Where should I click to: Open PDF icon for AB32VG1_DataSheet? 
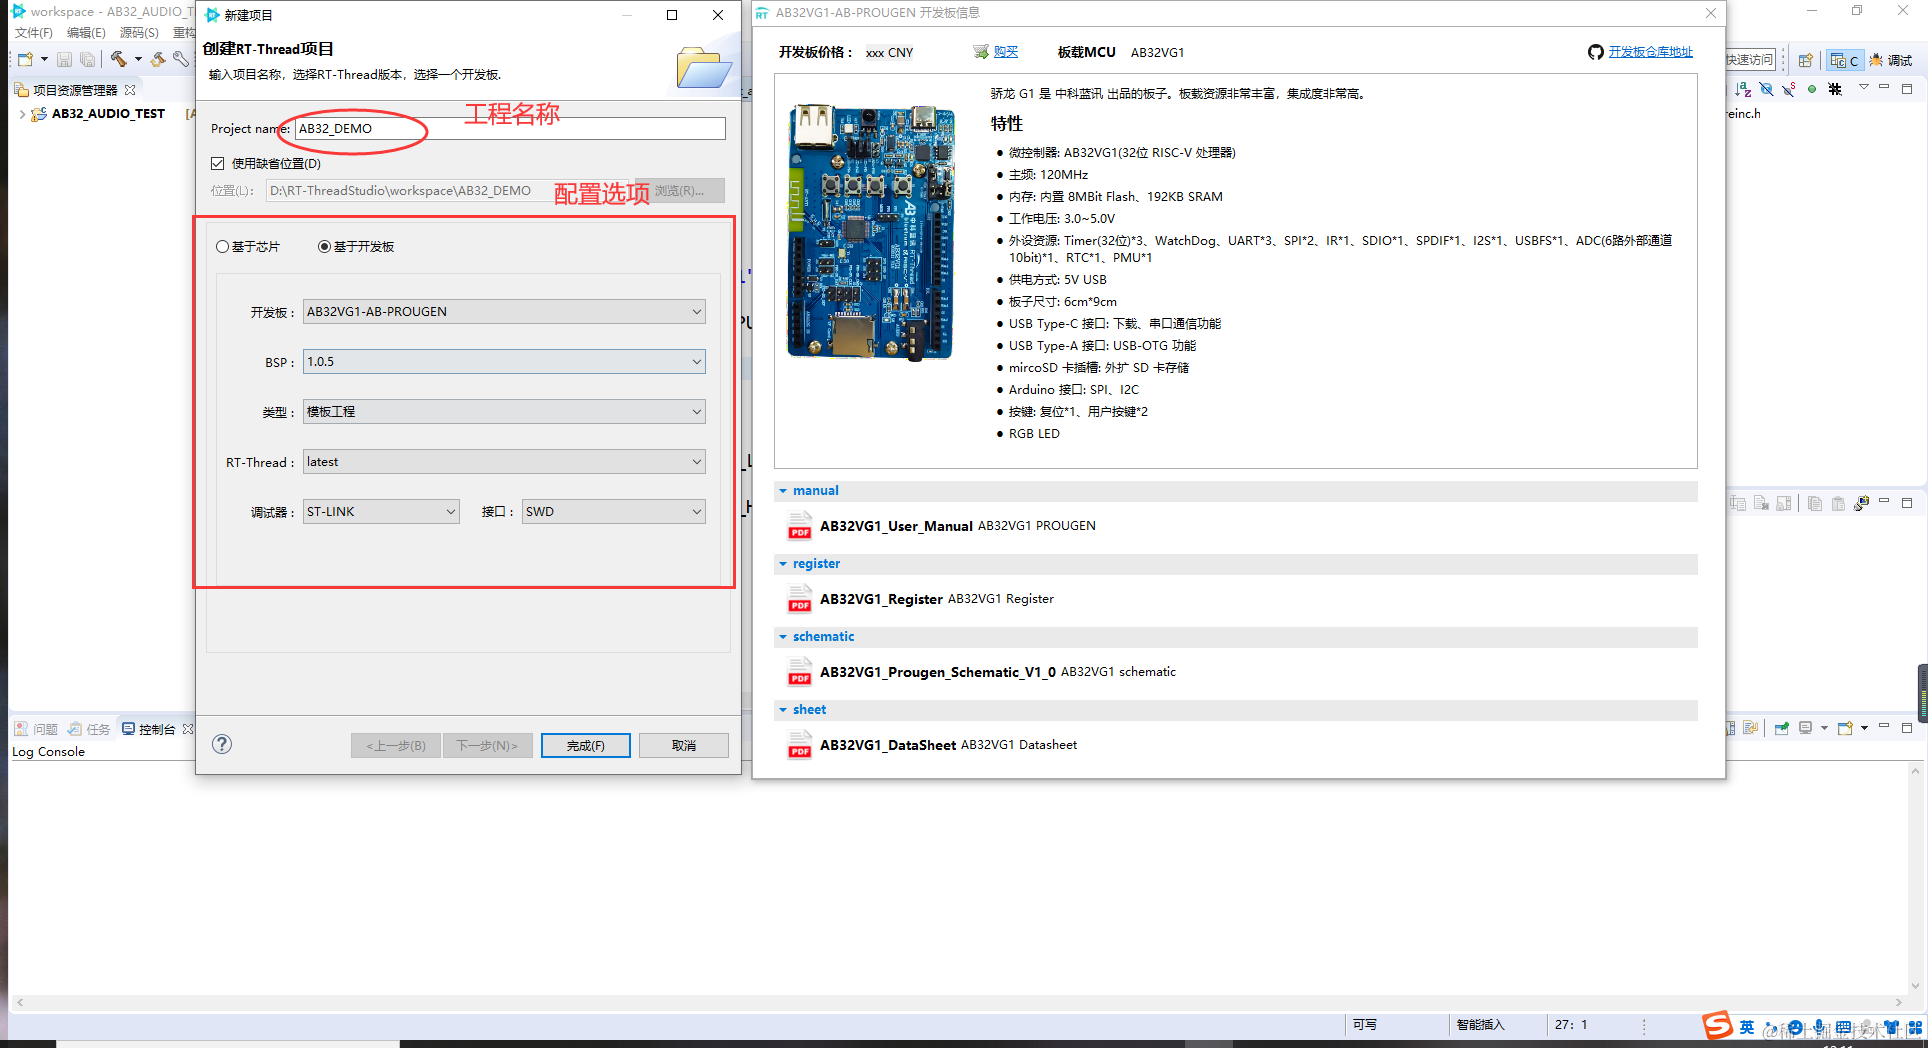tap(800, 745)
